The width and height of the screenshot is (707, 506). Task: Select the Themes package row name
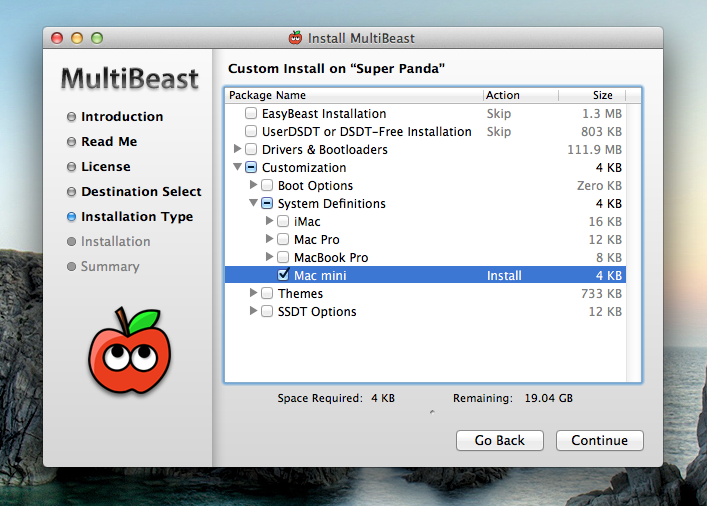coord(300,294)
